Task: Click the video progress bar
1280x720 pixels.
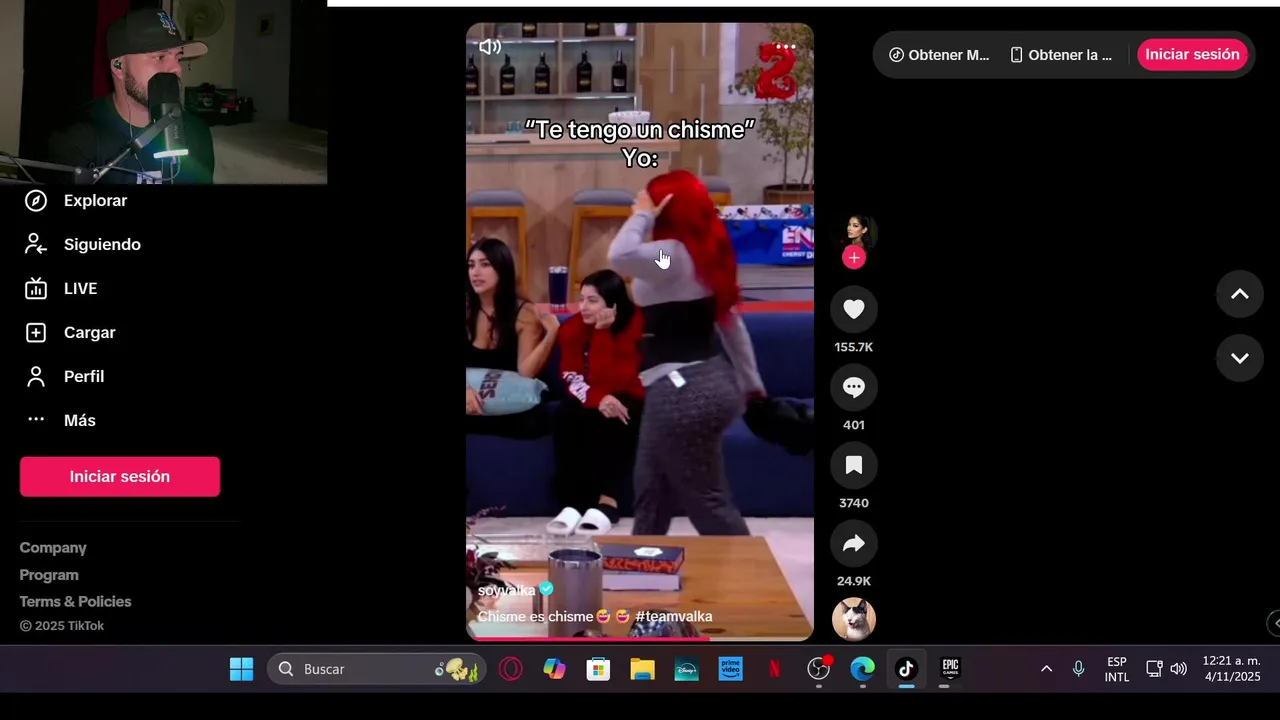Action: click(x=640, y=637)
